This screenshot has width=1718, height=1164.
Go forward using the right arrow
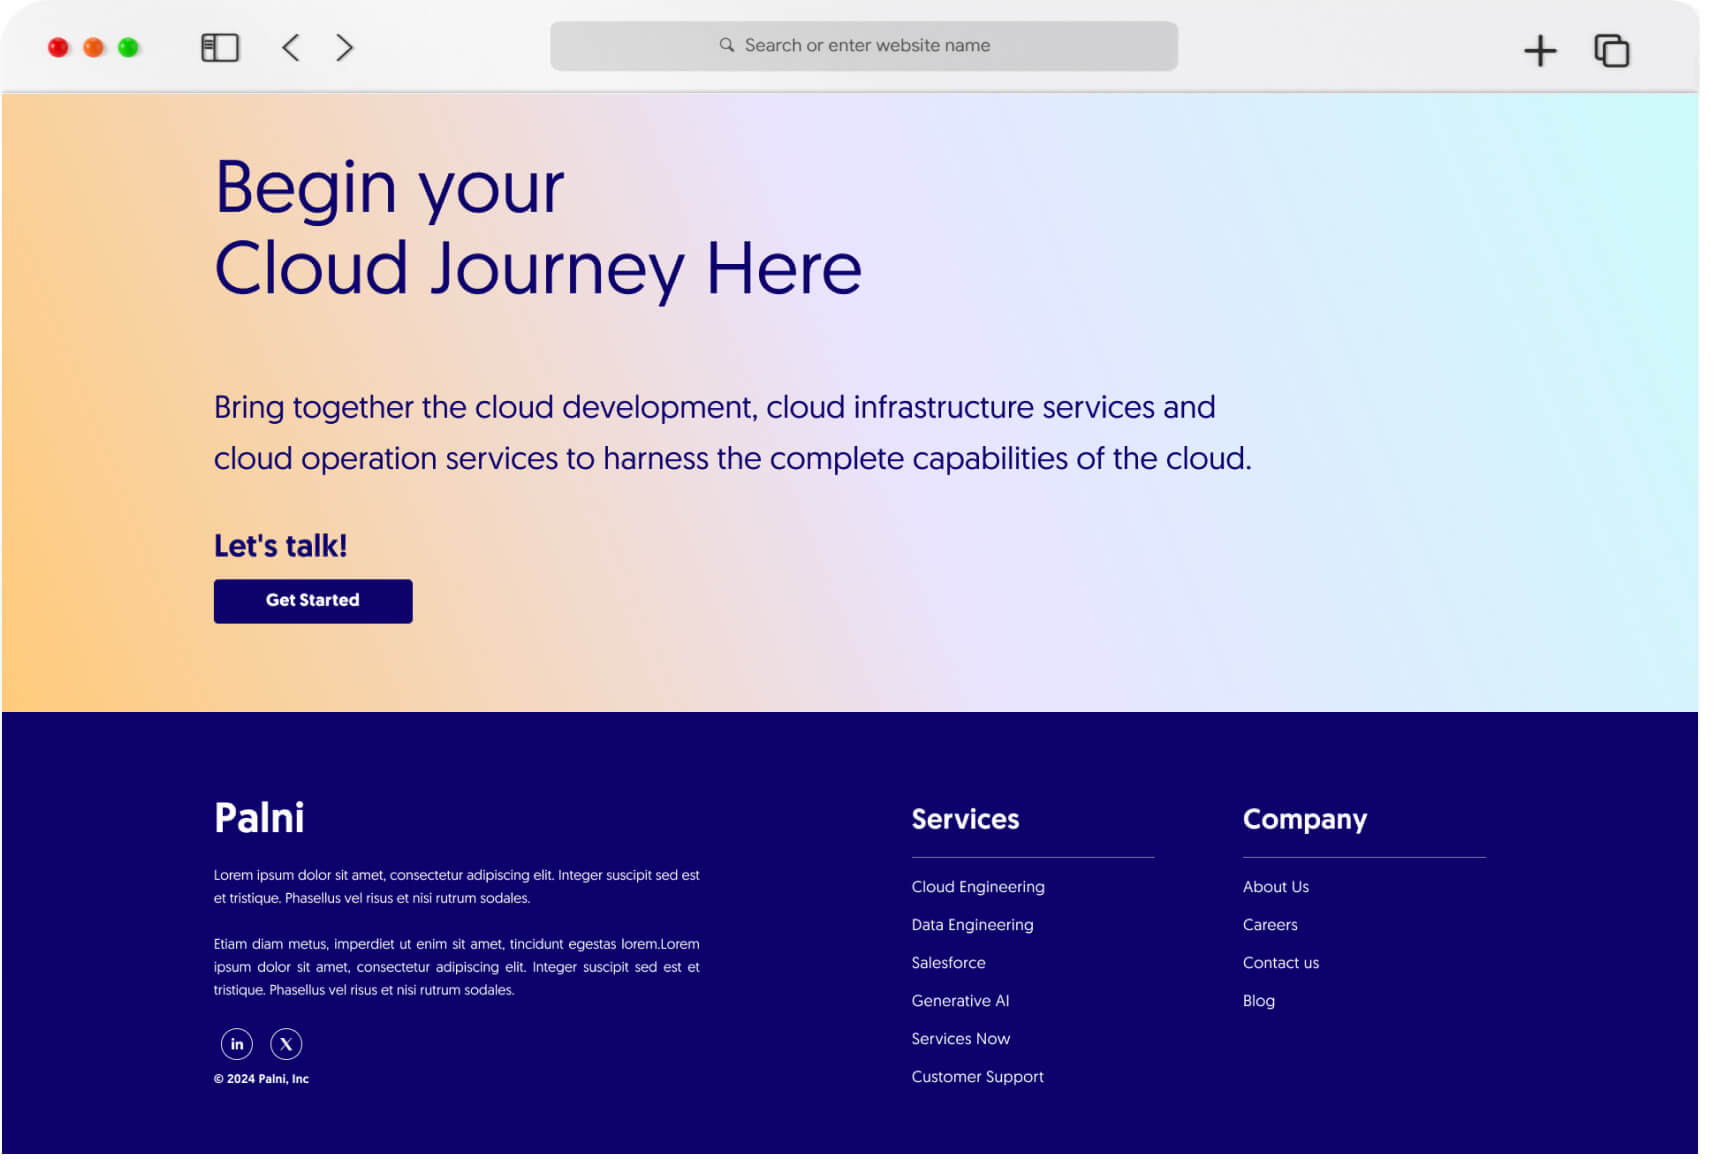point(345,47)
